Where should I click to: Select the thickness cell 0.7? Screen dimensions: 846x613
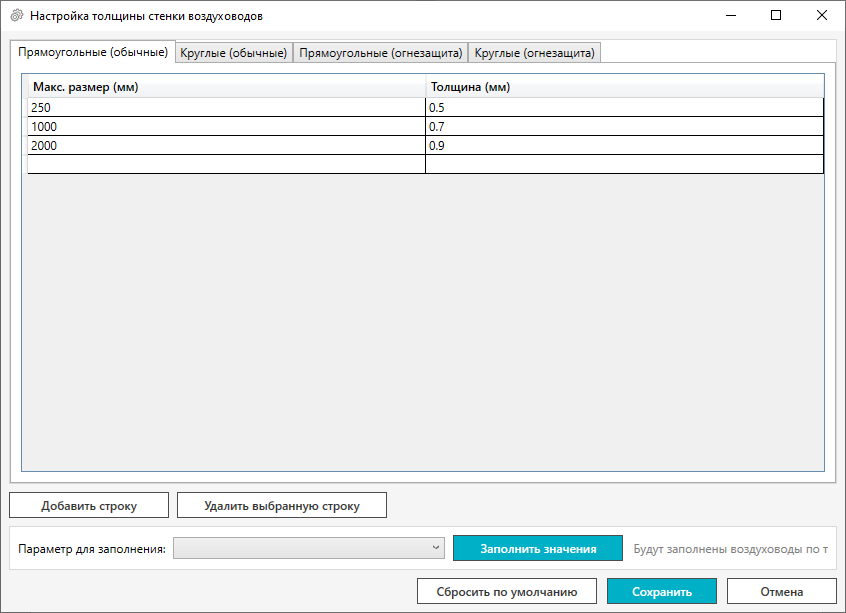tap(625, 126)
